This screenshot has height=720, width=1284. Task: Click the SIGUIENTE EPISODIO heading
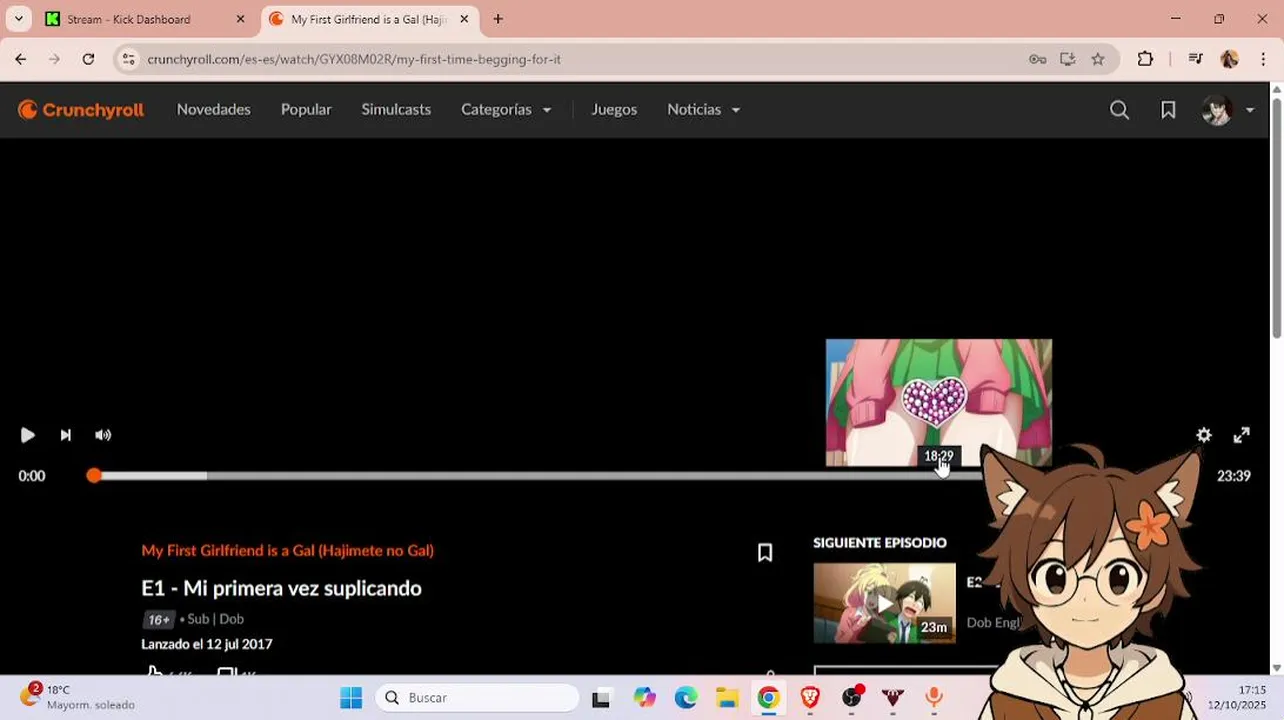click(x=879, y=543)
